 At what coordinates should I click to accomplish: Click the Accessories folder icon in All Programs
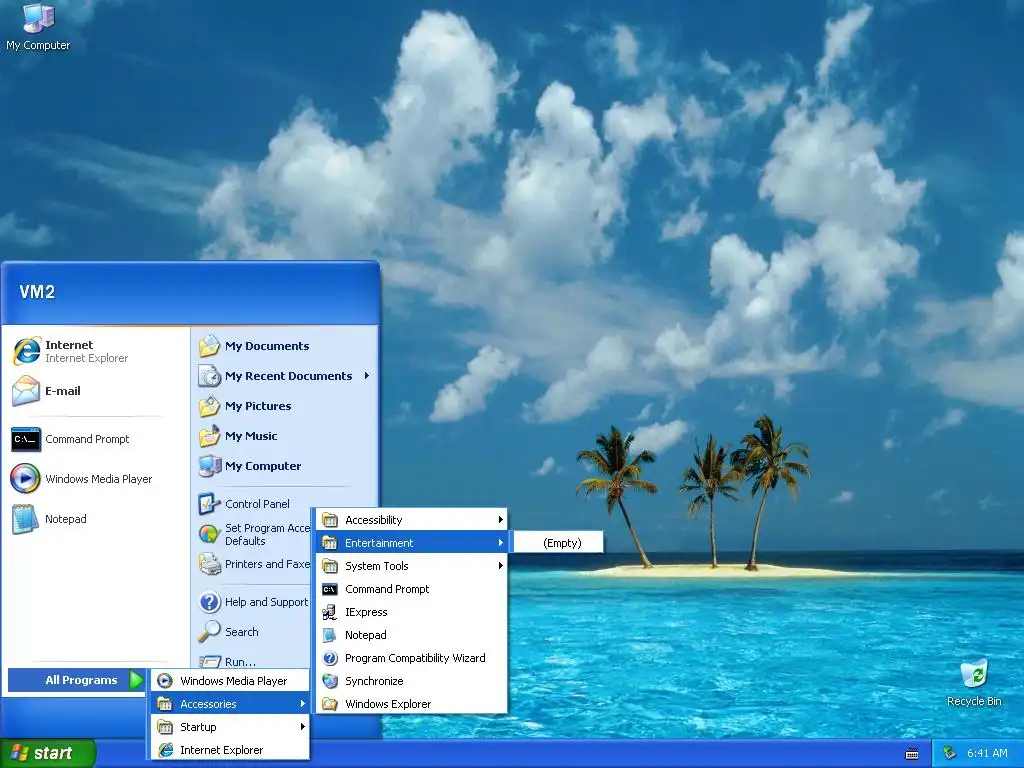(165, 704)
